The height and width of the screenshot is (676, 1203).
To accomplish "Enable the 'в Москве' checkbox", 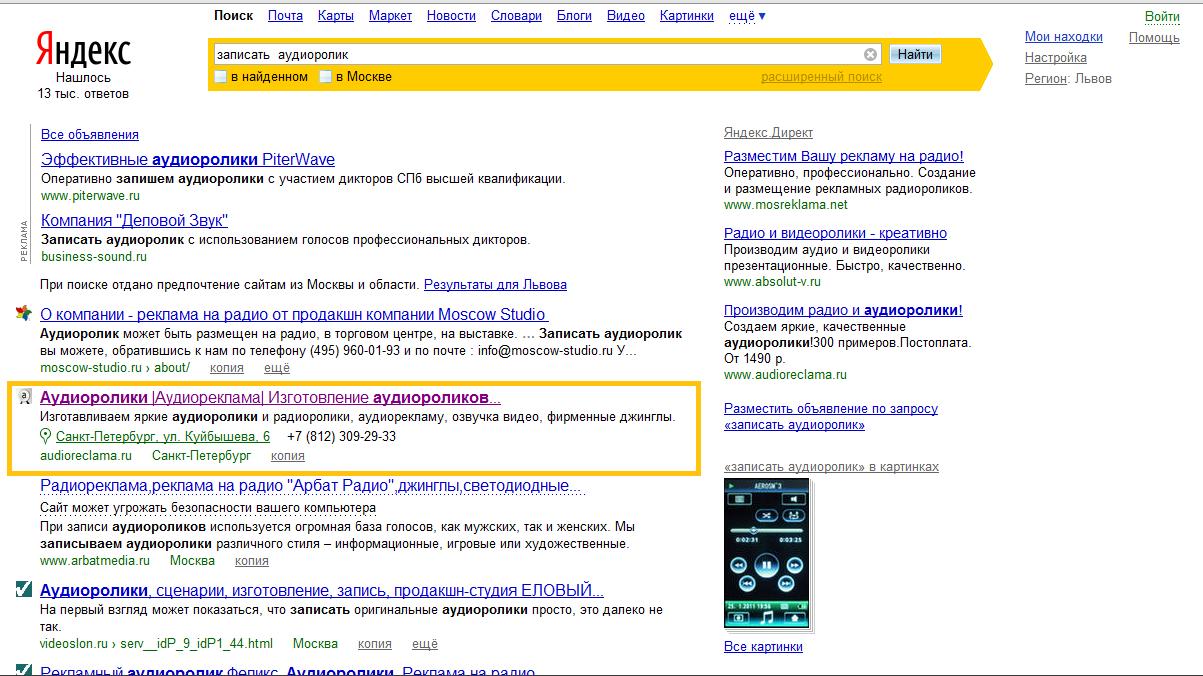I will click(x=326, y=77).
